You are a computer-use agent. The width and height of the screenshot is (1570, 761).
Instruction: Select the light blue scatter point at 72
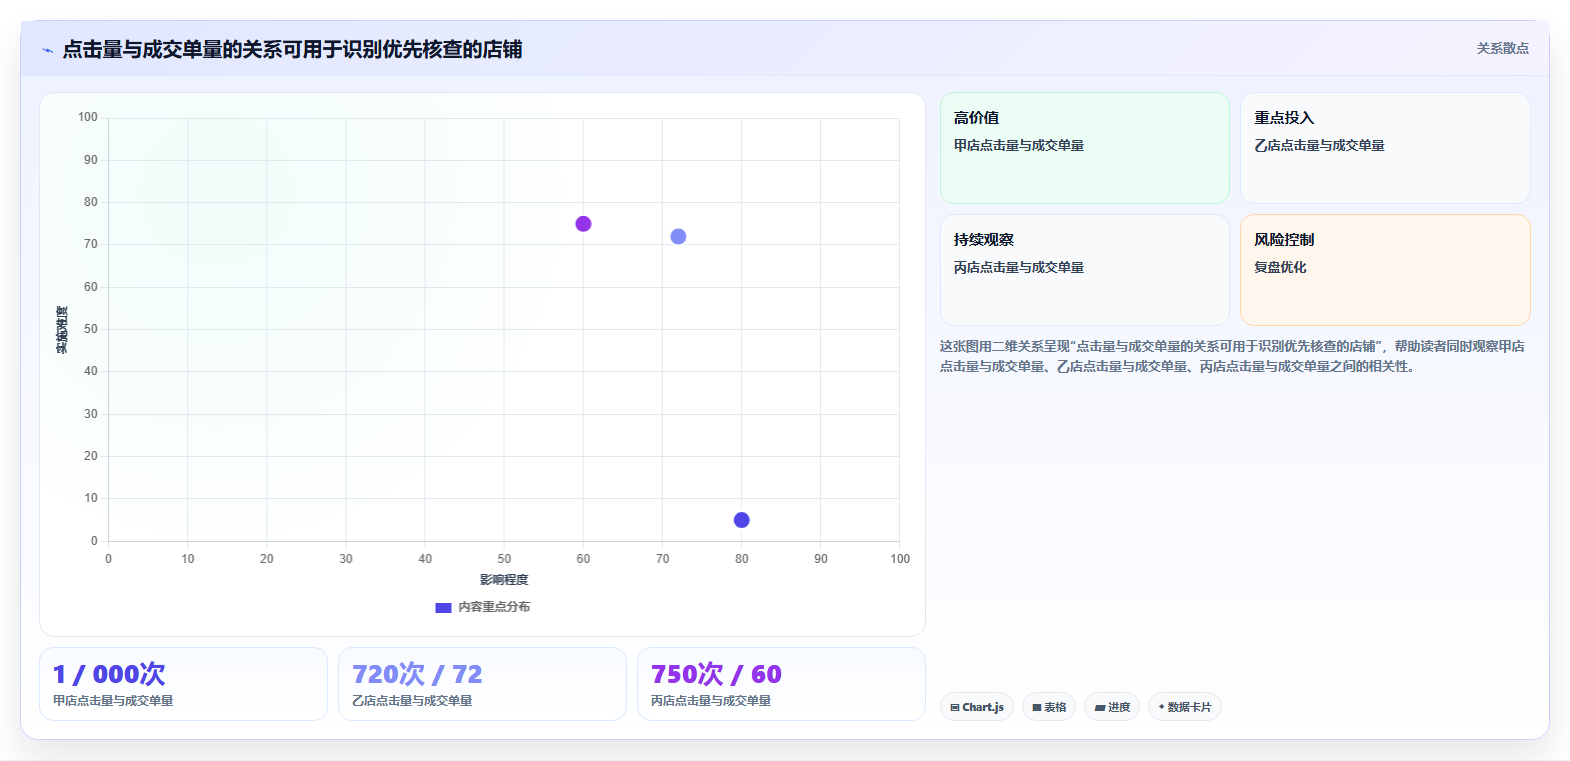[678, 237]
